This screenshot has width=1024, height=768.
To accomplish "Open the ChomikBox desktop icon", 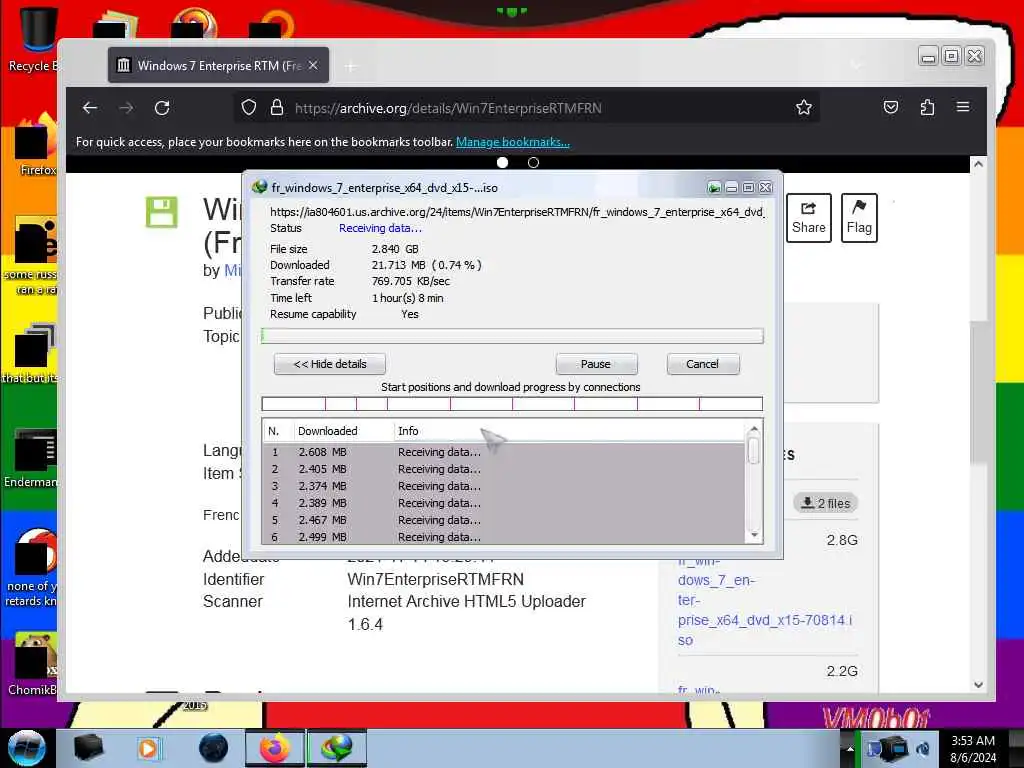I will click(x=33, y=664).
